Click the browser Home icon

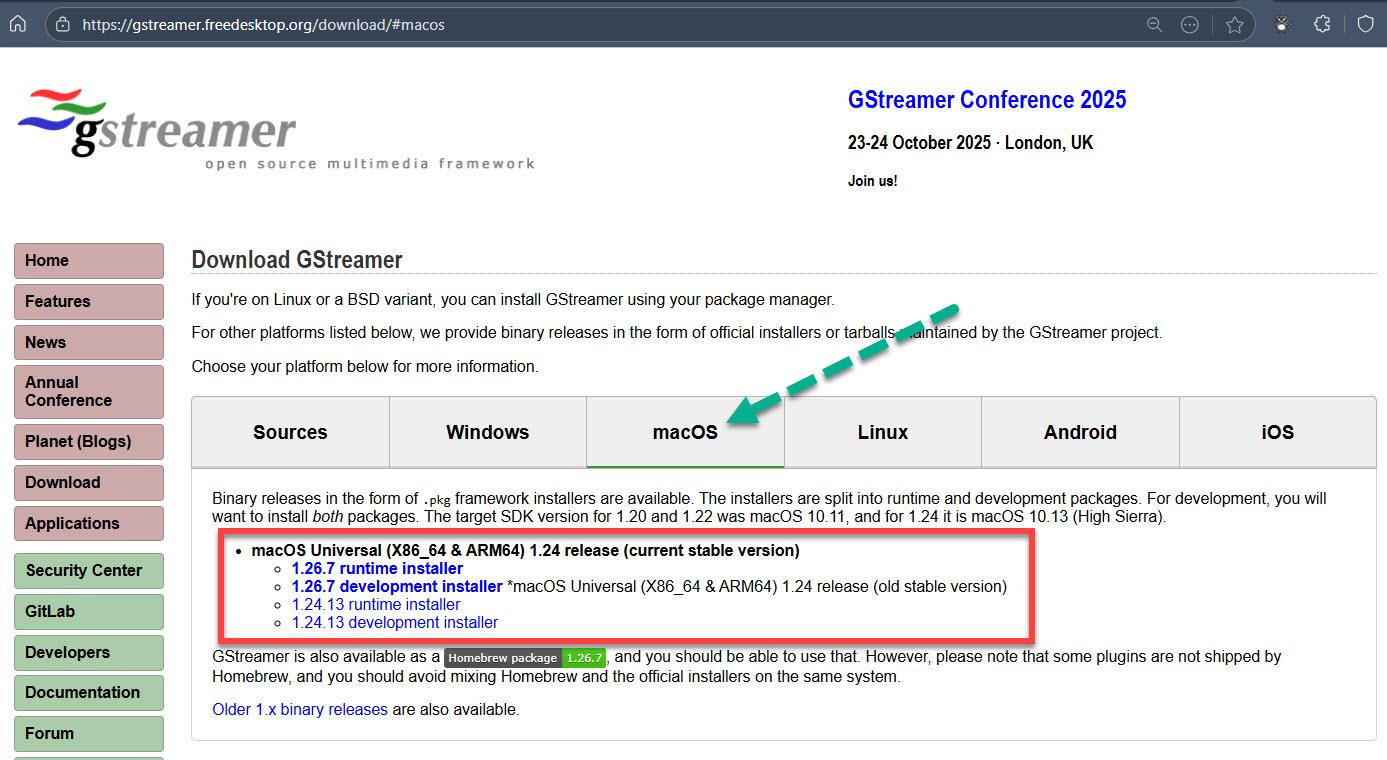pos(17,24)
